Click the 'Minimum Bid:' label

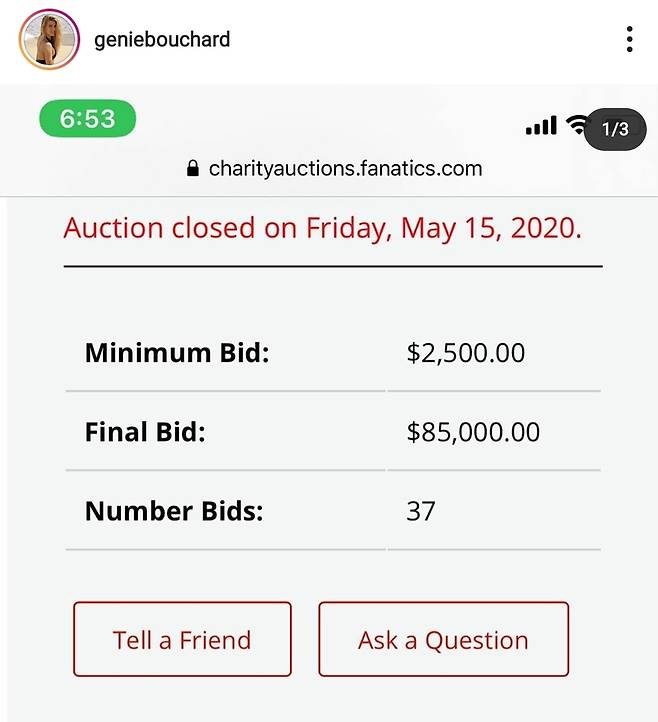[177, 353]
